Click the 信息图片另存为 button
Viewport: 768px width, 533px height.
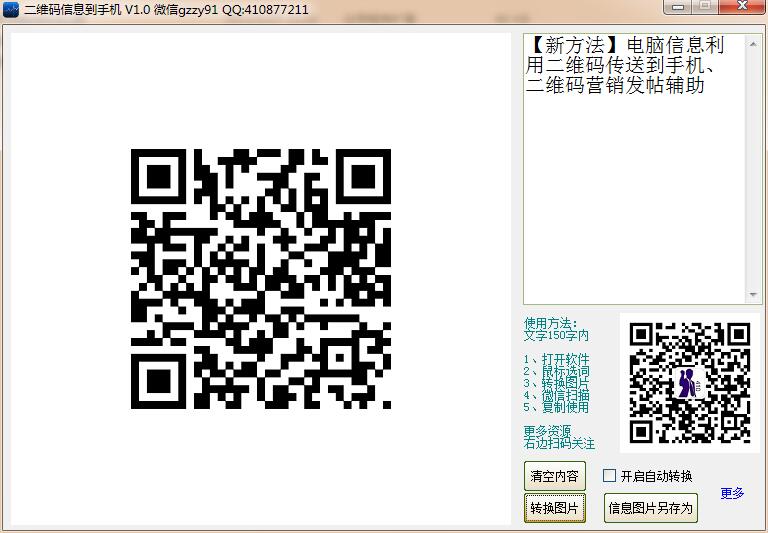(x=650, y=508)
